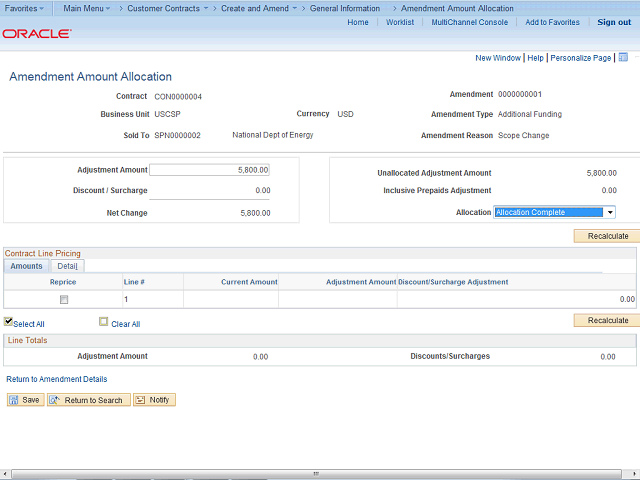Expand the Favorites menu
640x480 pixels.
25,8
